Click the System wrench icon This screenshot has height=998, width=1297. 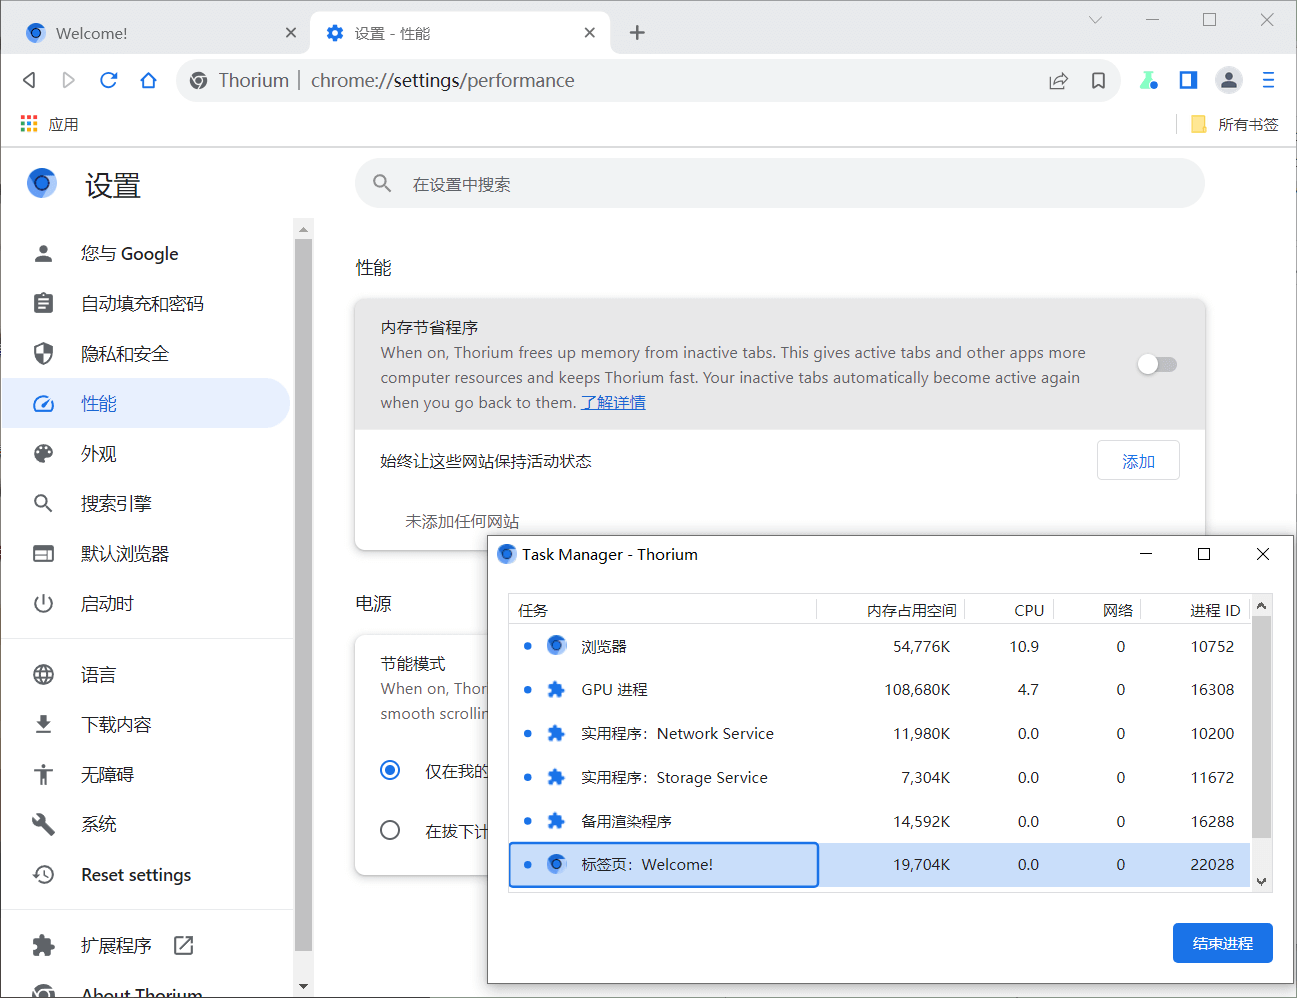(43, 824)
